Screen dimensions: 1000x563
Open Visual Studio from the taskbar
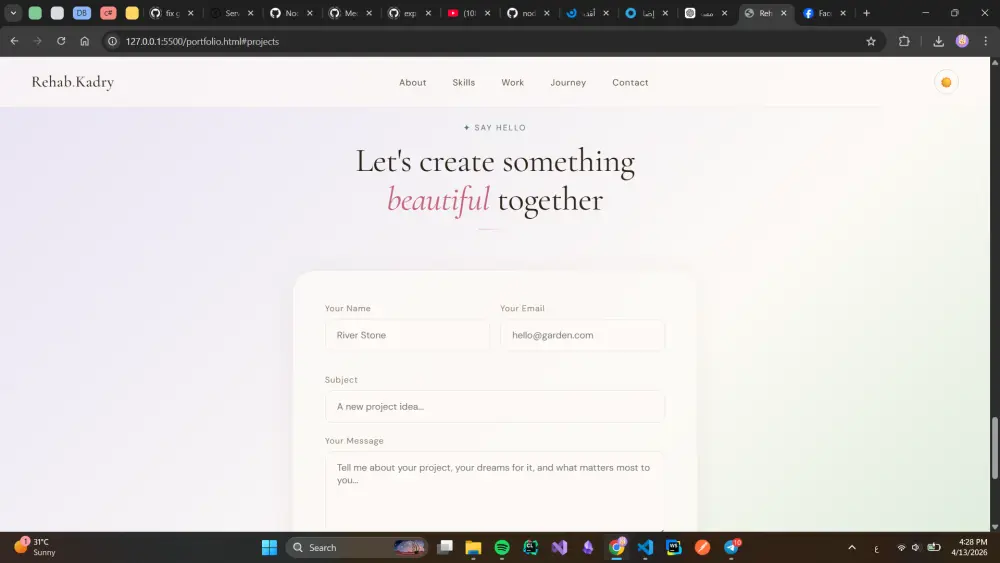(x=559, y=547)
